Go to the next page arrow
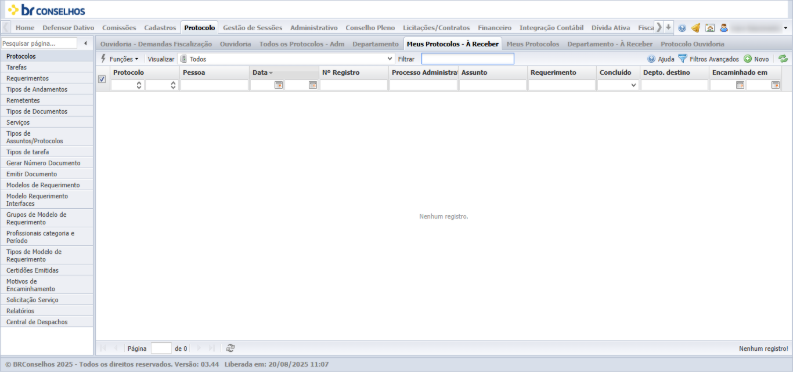The height and width of the screenshot is (372, 793). (199, 348)
